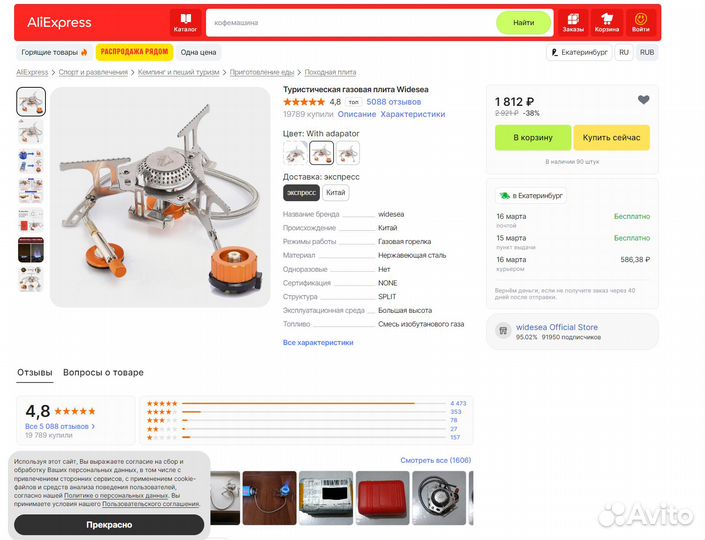This screenshot has width=705, height=540.
Task: Select the Китай delivery option
Action: click(335, 192)
